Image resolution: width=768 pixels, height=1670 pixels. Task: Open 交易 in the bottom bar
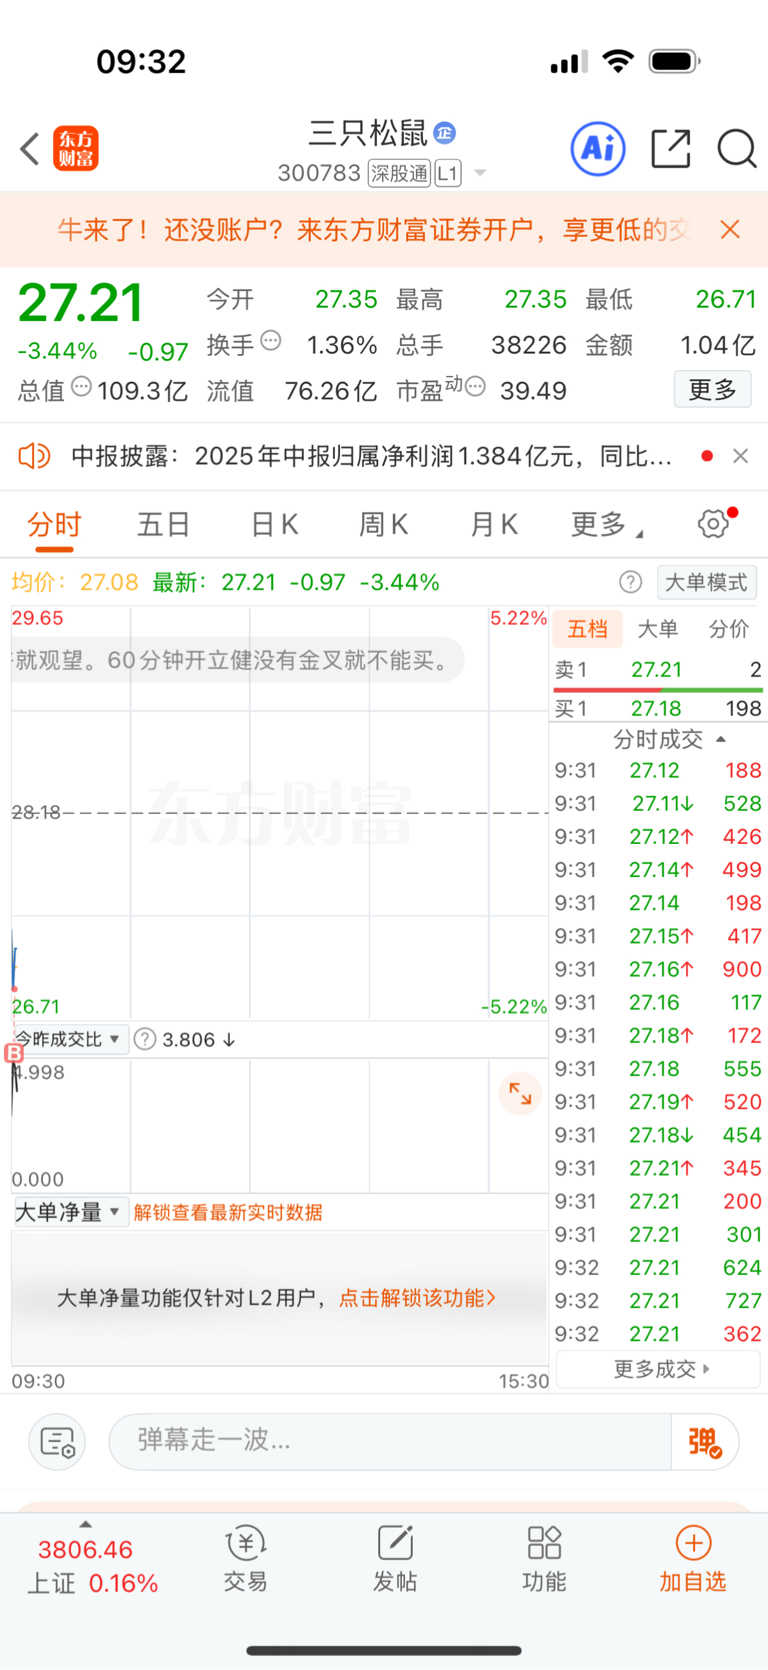tap(245, 1559)
